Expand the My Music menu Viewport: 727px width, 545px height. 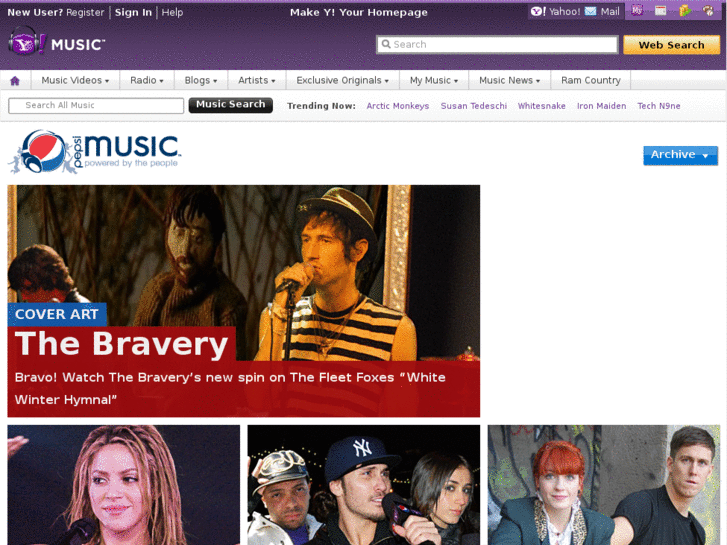(x=434, y=80)
